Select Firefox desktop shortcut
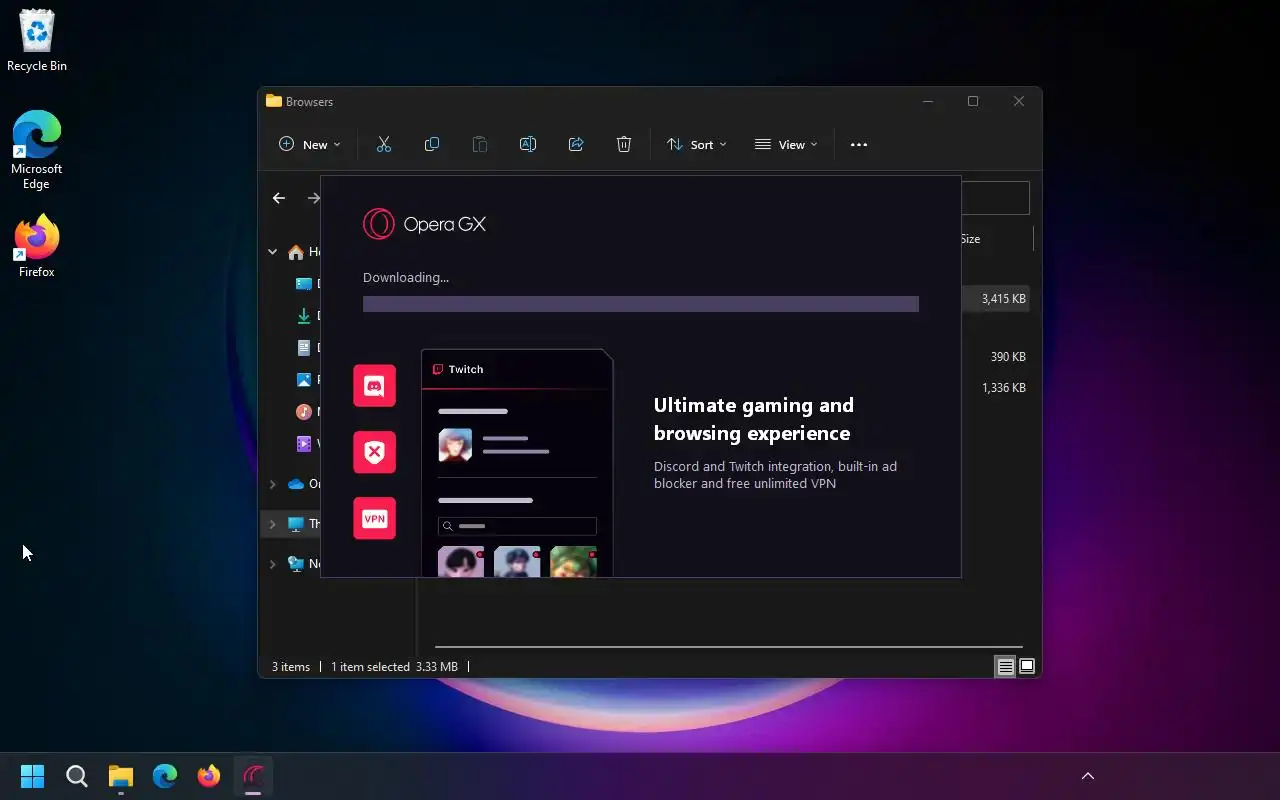 point(37,245)
